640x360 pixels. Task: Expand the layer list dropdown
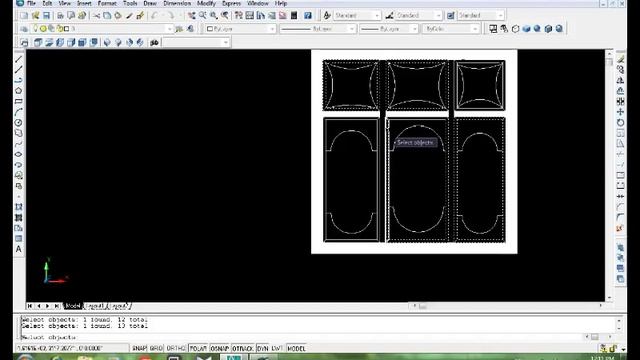coord(102,29)
